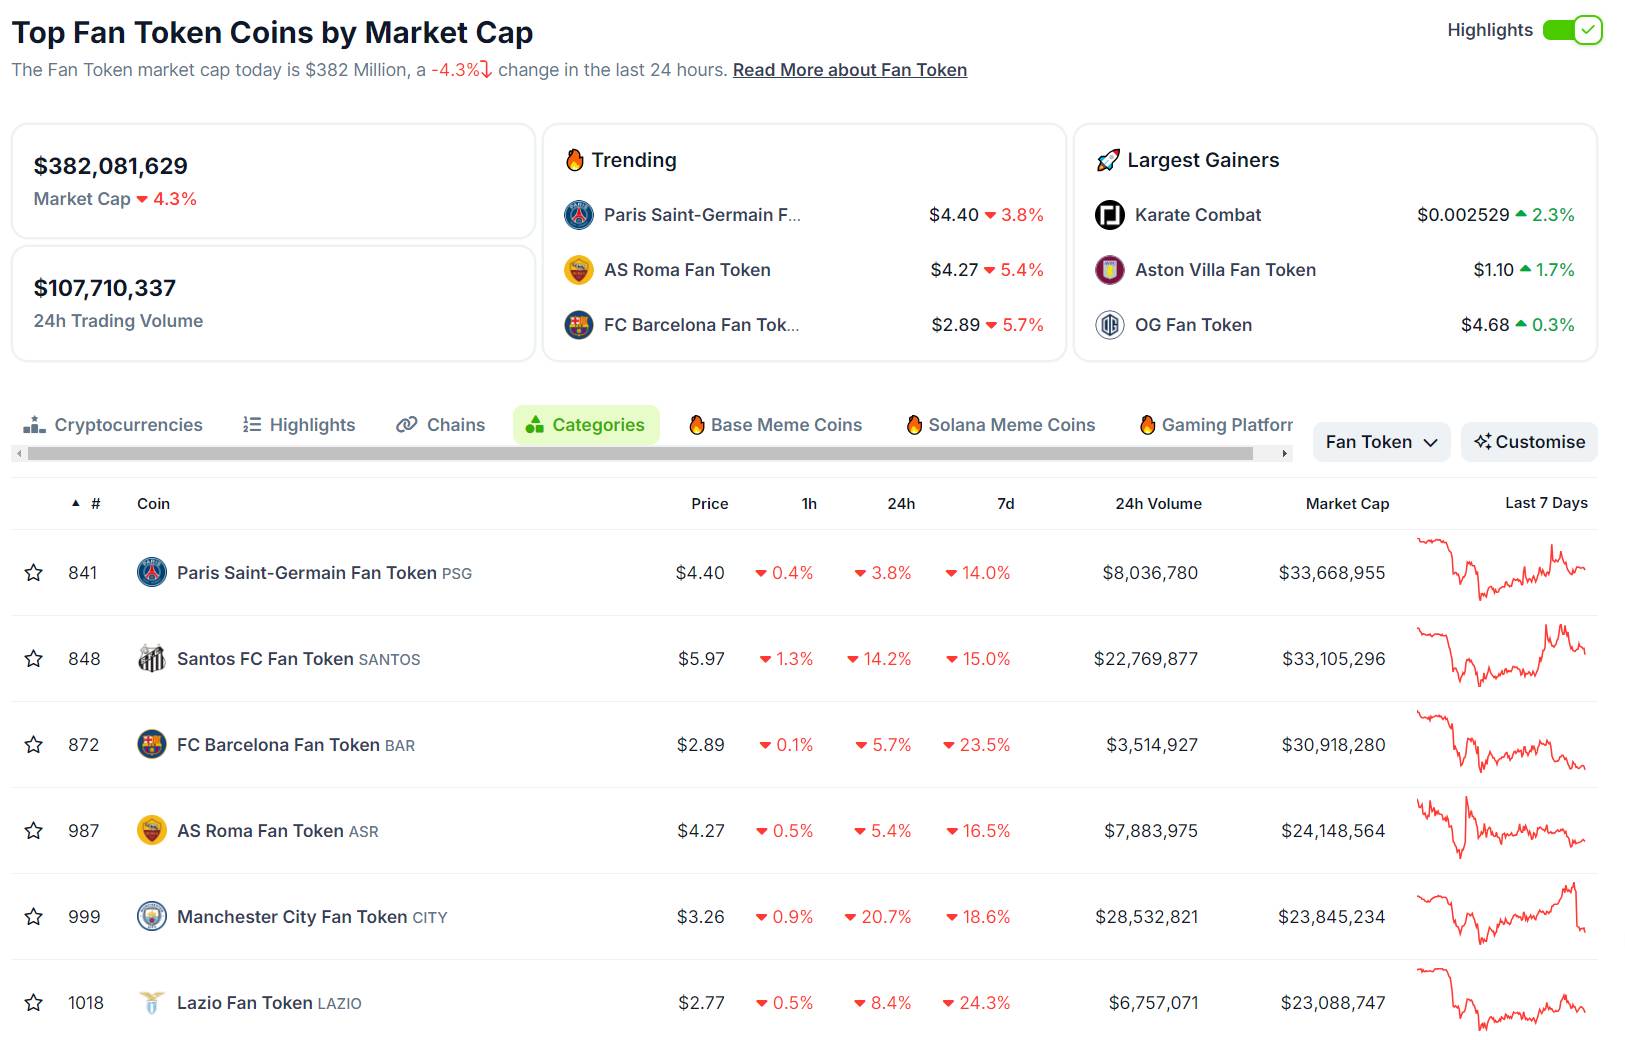Click the horizontal tab scrollbar thumb
Viewport: 1625px width, 1040px height.
[x=640, y=454]
